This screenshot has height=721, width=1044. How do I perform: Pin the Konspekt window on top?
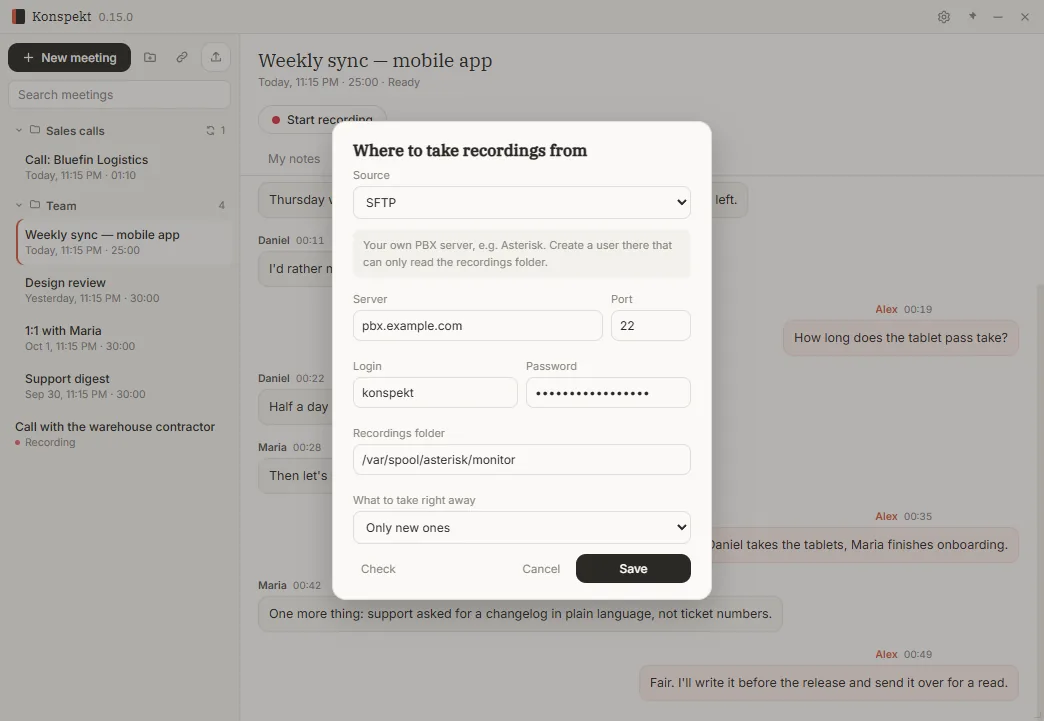[972, 17]
